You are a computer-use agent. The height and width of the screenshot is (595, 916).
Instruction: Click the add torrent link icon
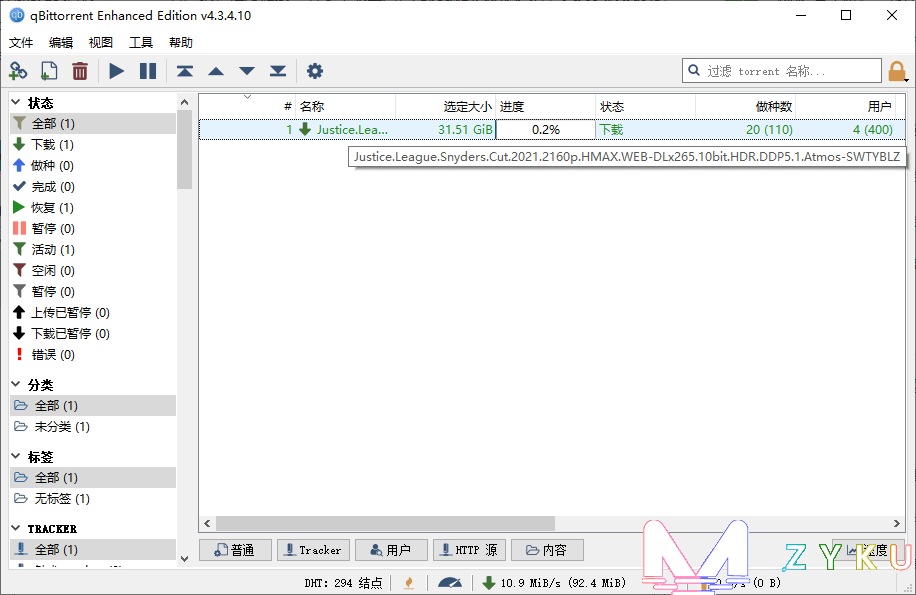(18, 71)
